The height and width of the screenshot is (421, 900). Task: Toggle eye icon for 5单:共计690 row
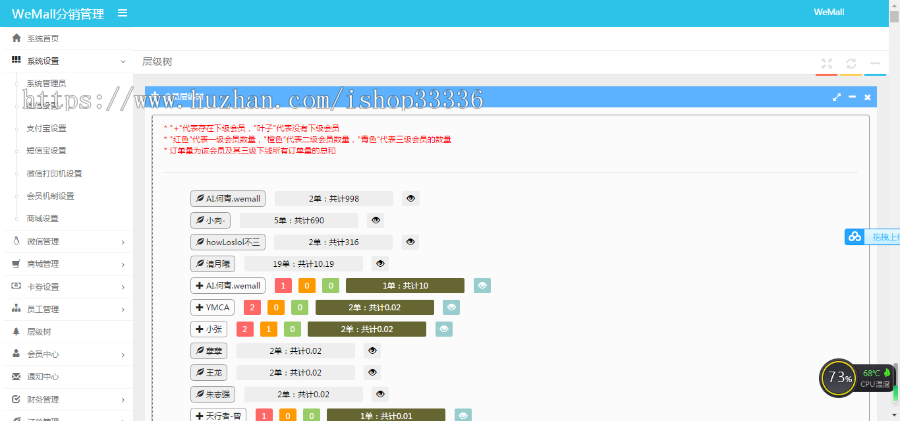[x=375, y=221]
